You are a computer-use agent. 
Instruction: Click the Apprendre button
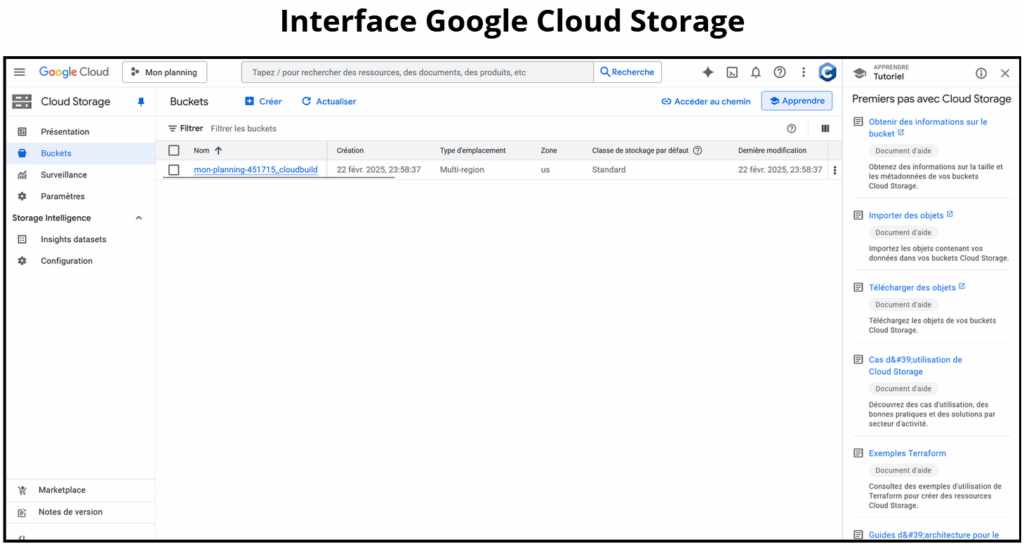[797, 101]
